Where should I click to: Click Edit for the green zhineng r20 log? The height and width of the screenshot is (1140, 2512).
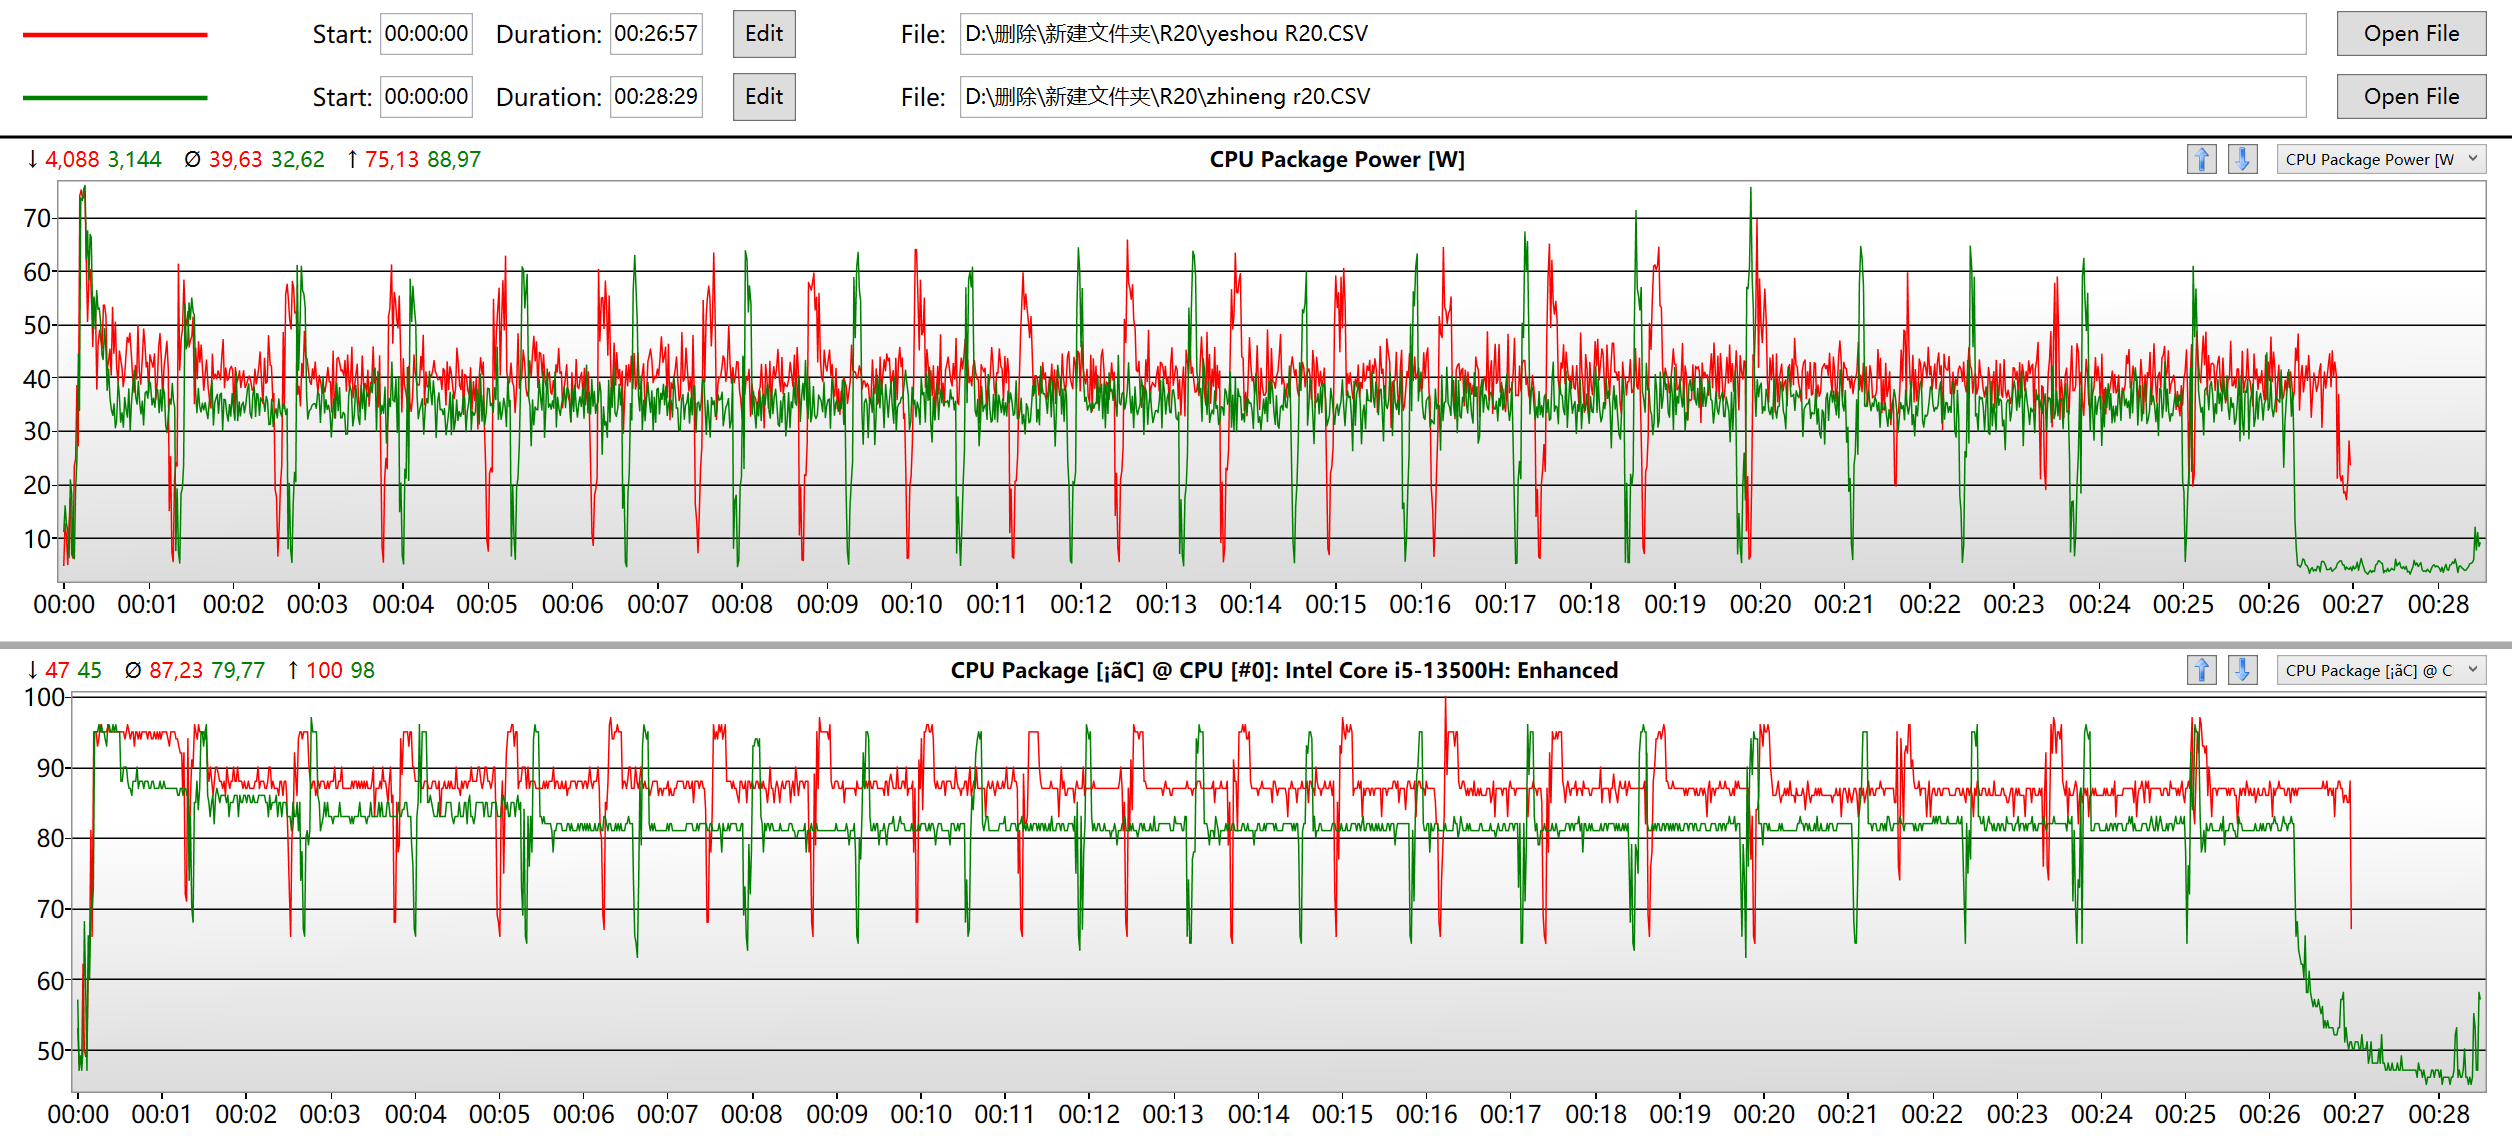[764, 97]
